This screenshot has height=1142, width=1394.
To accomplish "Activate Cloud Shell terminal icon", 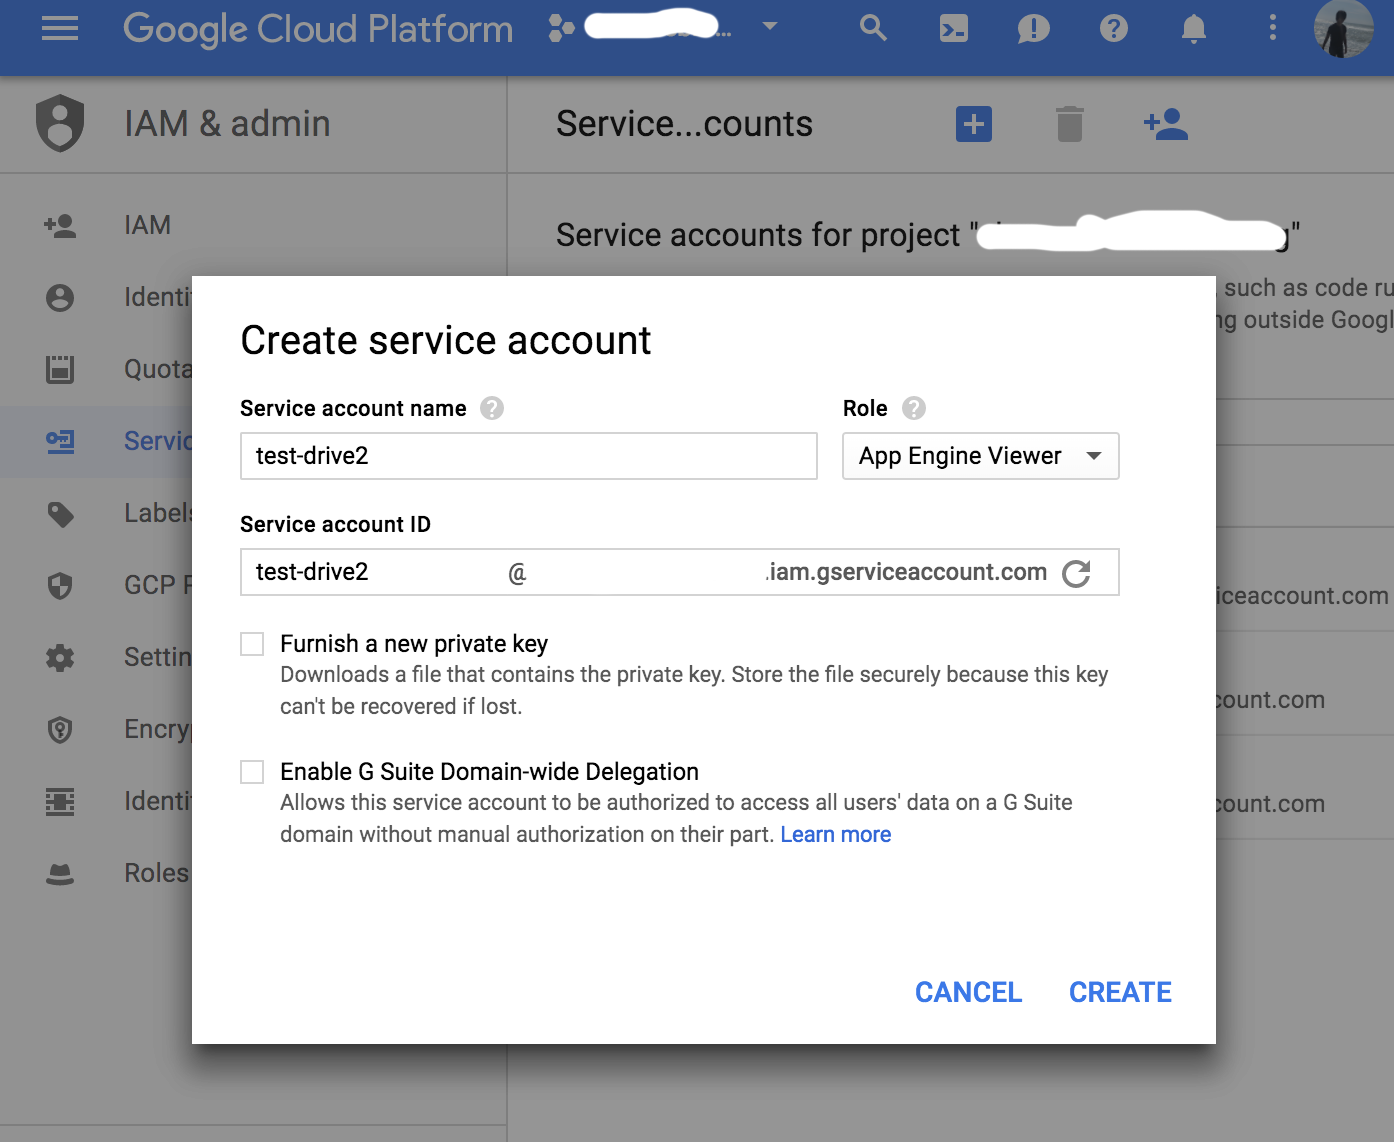I will [954, 28].
